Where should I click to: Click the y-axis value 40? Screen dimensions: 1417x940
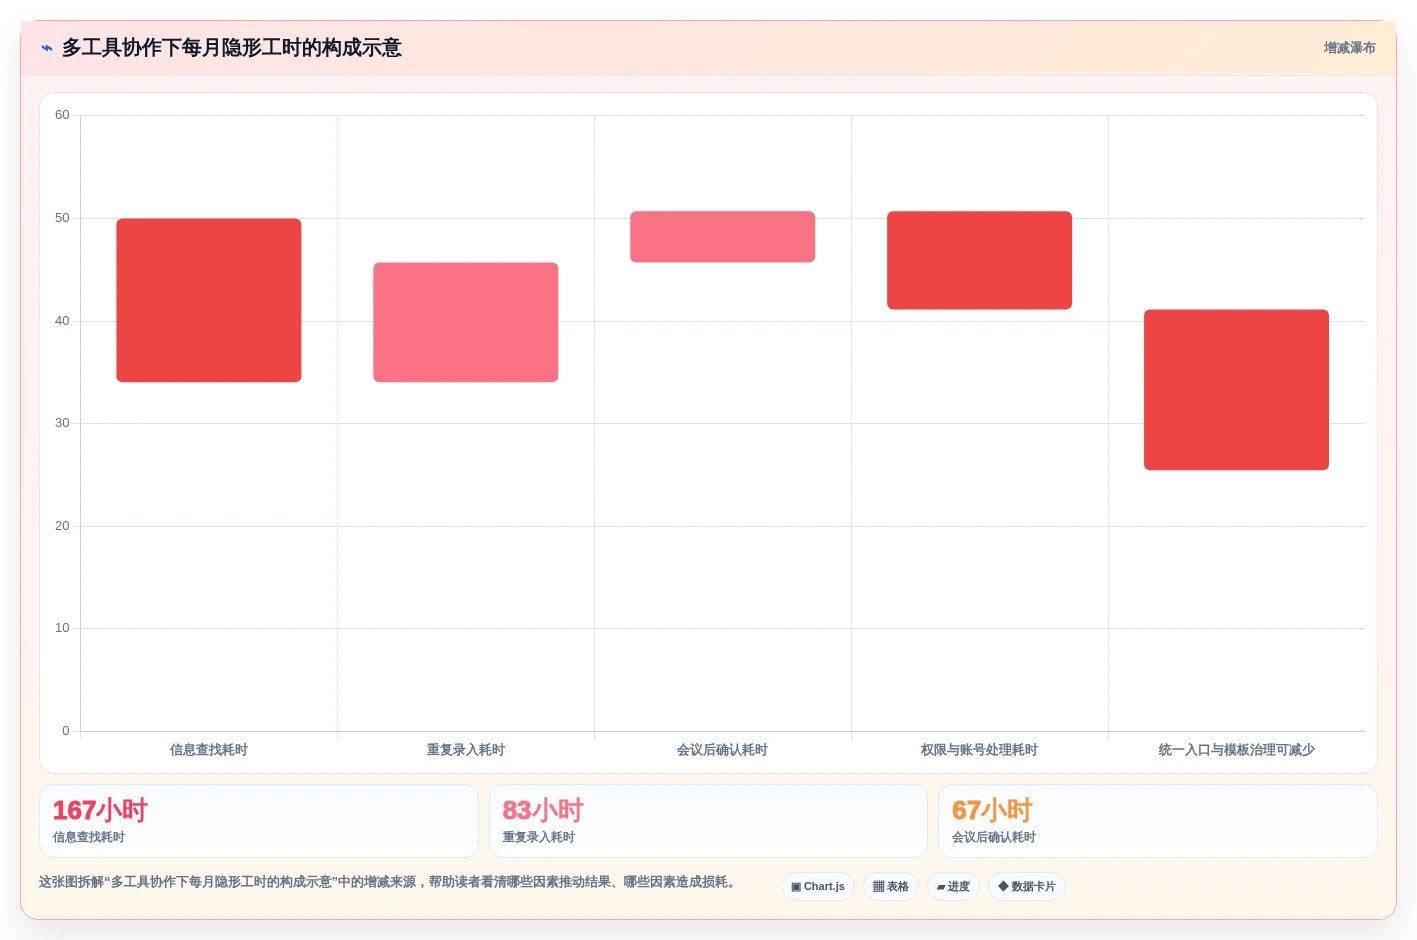tap(62, 321)
